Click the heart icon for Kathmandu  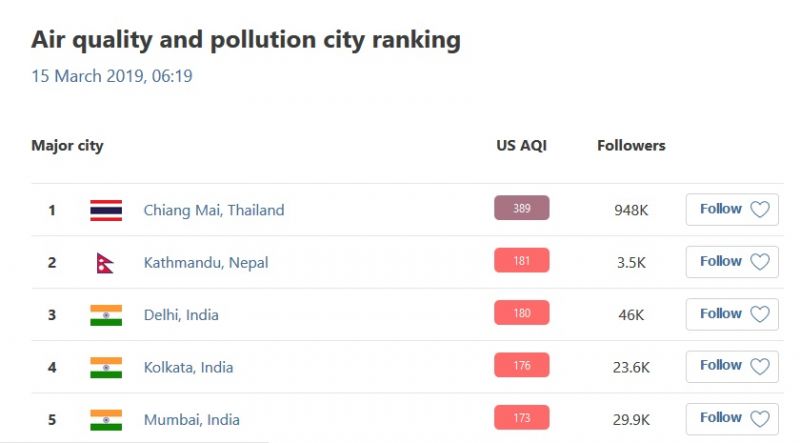coord(760,262)
